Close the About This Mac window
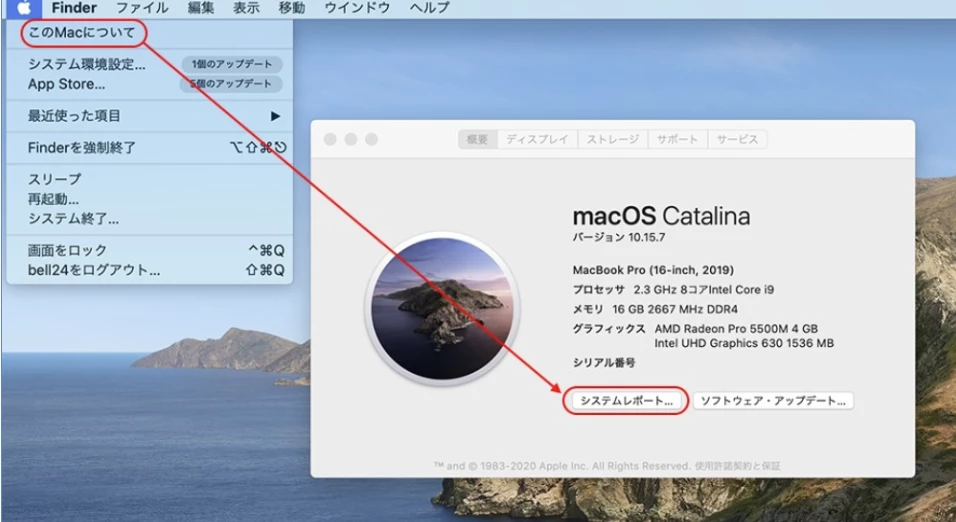The width and height of the screenshot is (956, 522). coord(330,139)
